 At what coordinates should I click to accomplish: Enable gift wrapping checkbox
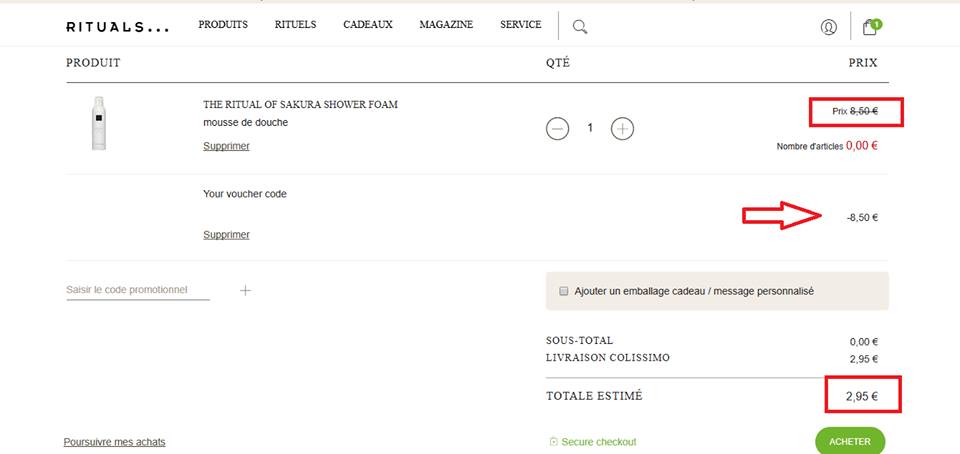point(564,291)
